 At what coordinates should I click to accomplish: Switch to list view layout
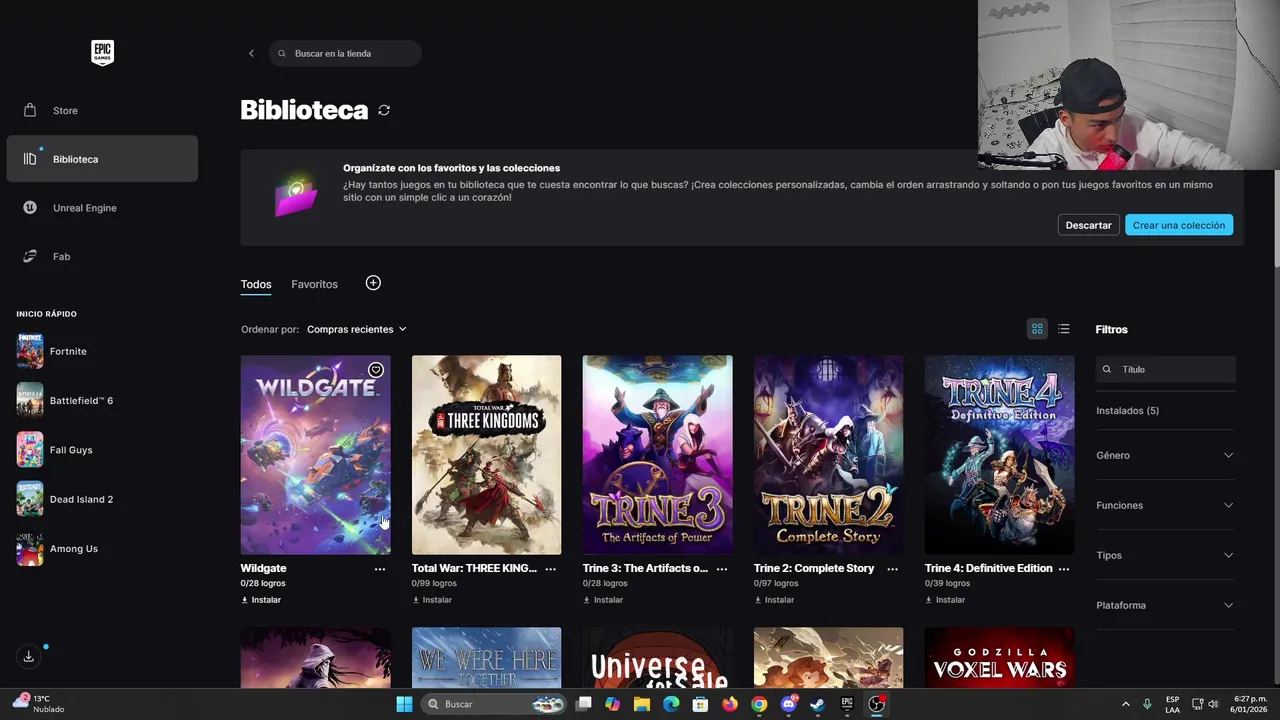[1064, 329]
